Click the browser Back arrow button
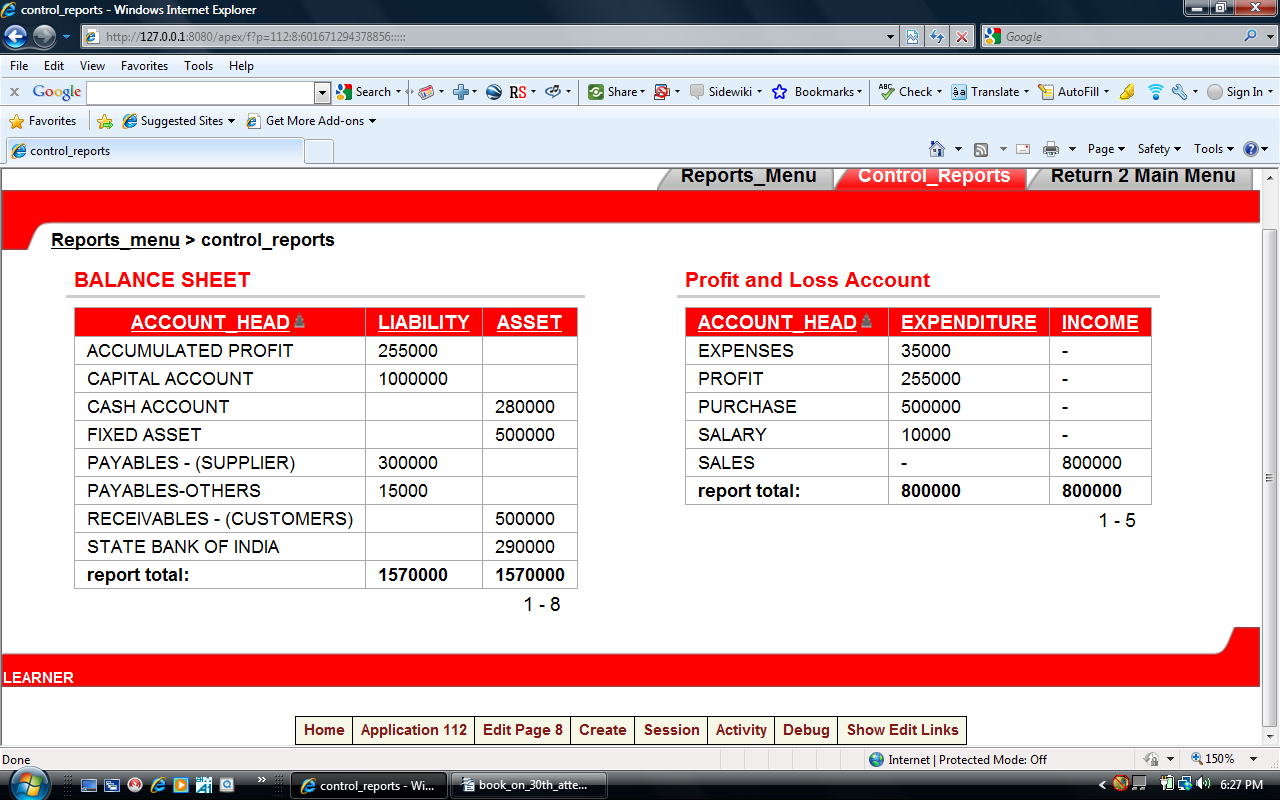 tap(16, 37)
